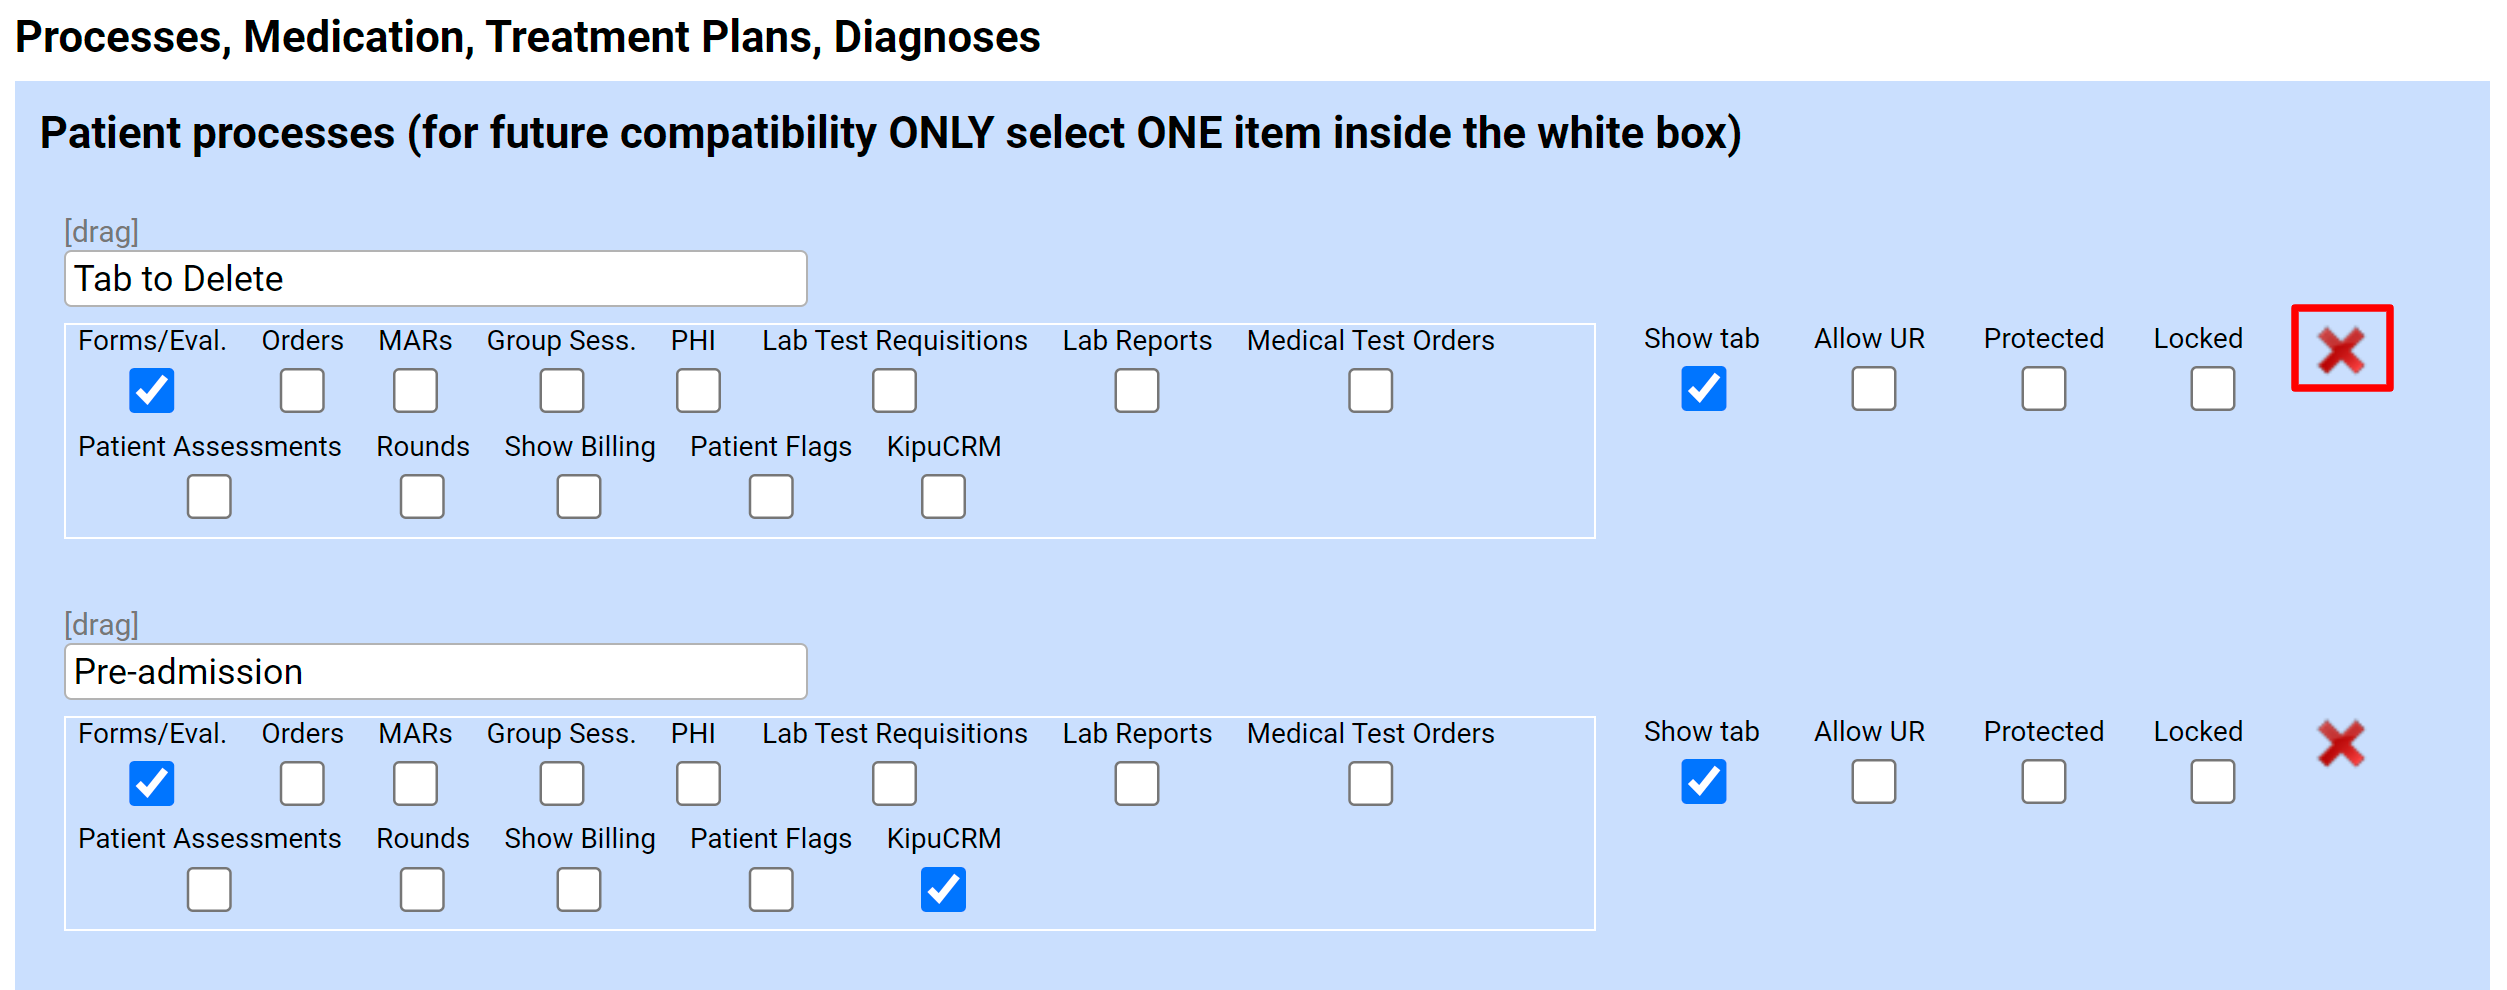2507x990 pixels.
Task: Check Lab Reports on Tab to Delete
Action: [1137, 391]
